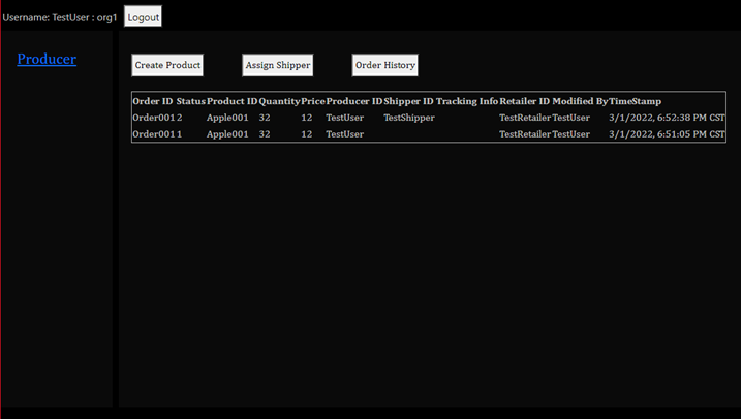The image size is (741, 419).
Task: Select the Price column header
Action: pos(313,101)
